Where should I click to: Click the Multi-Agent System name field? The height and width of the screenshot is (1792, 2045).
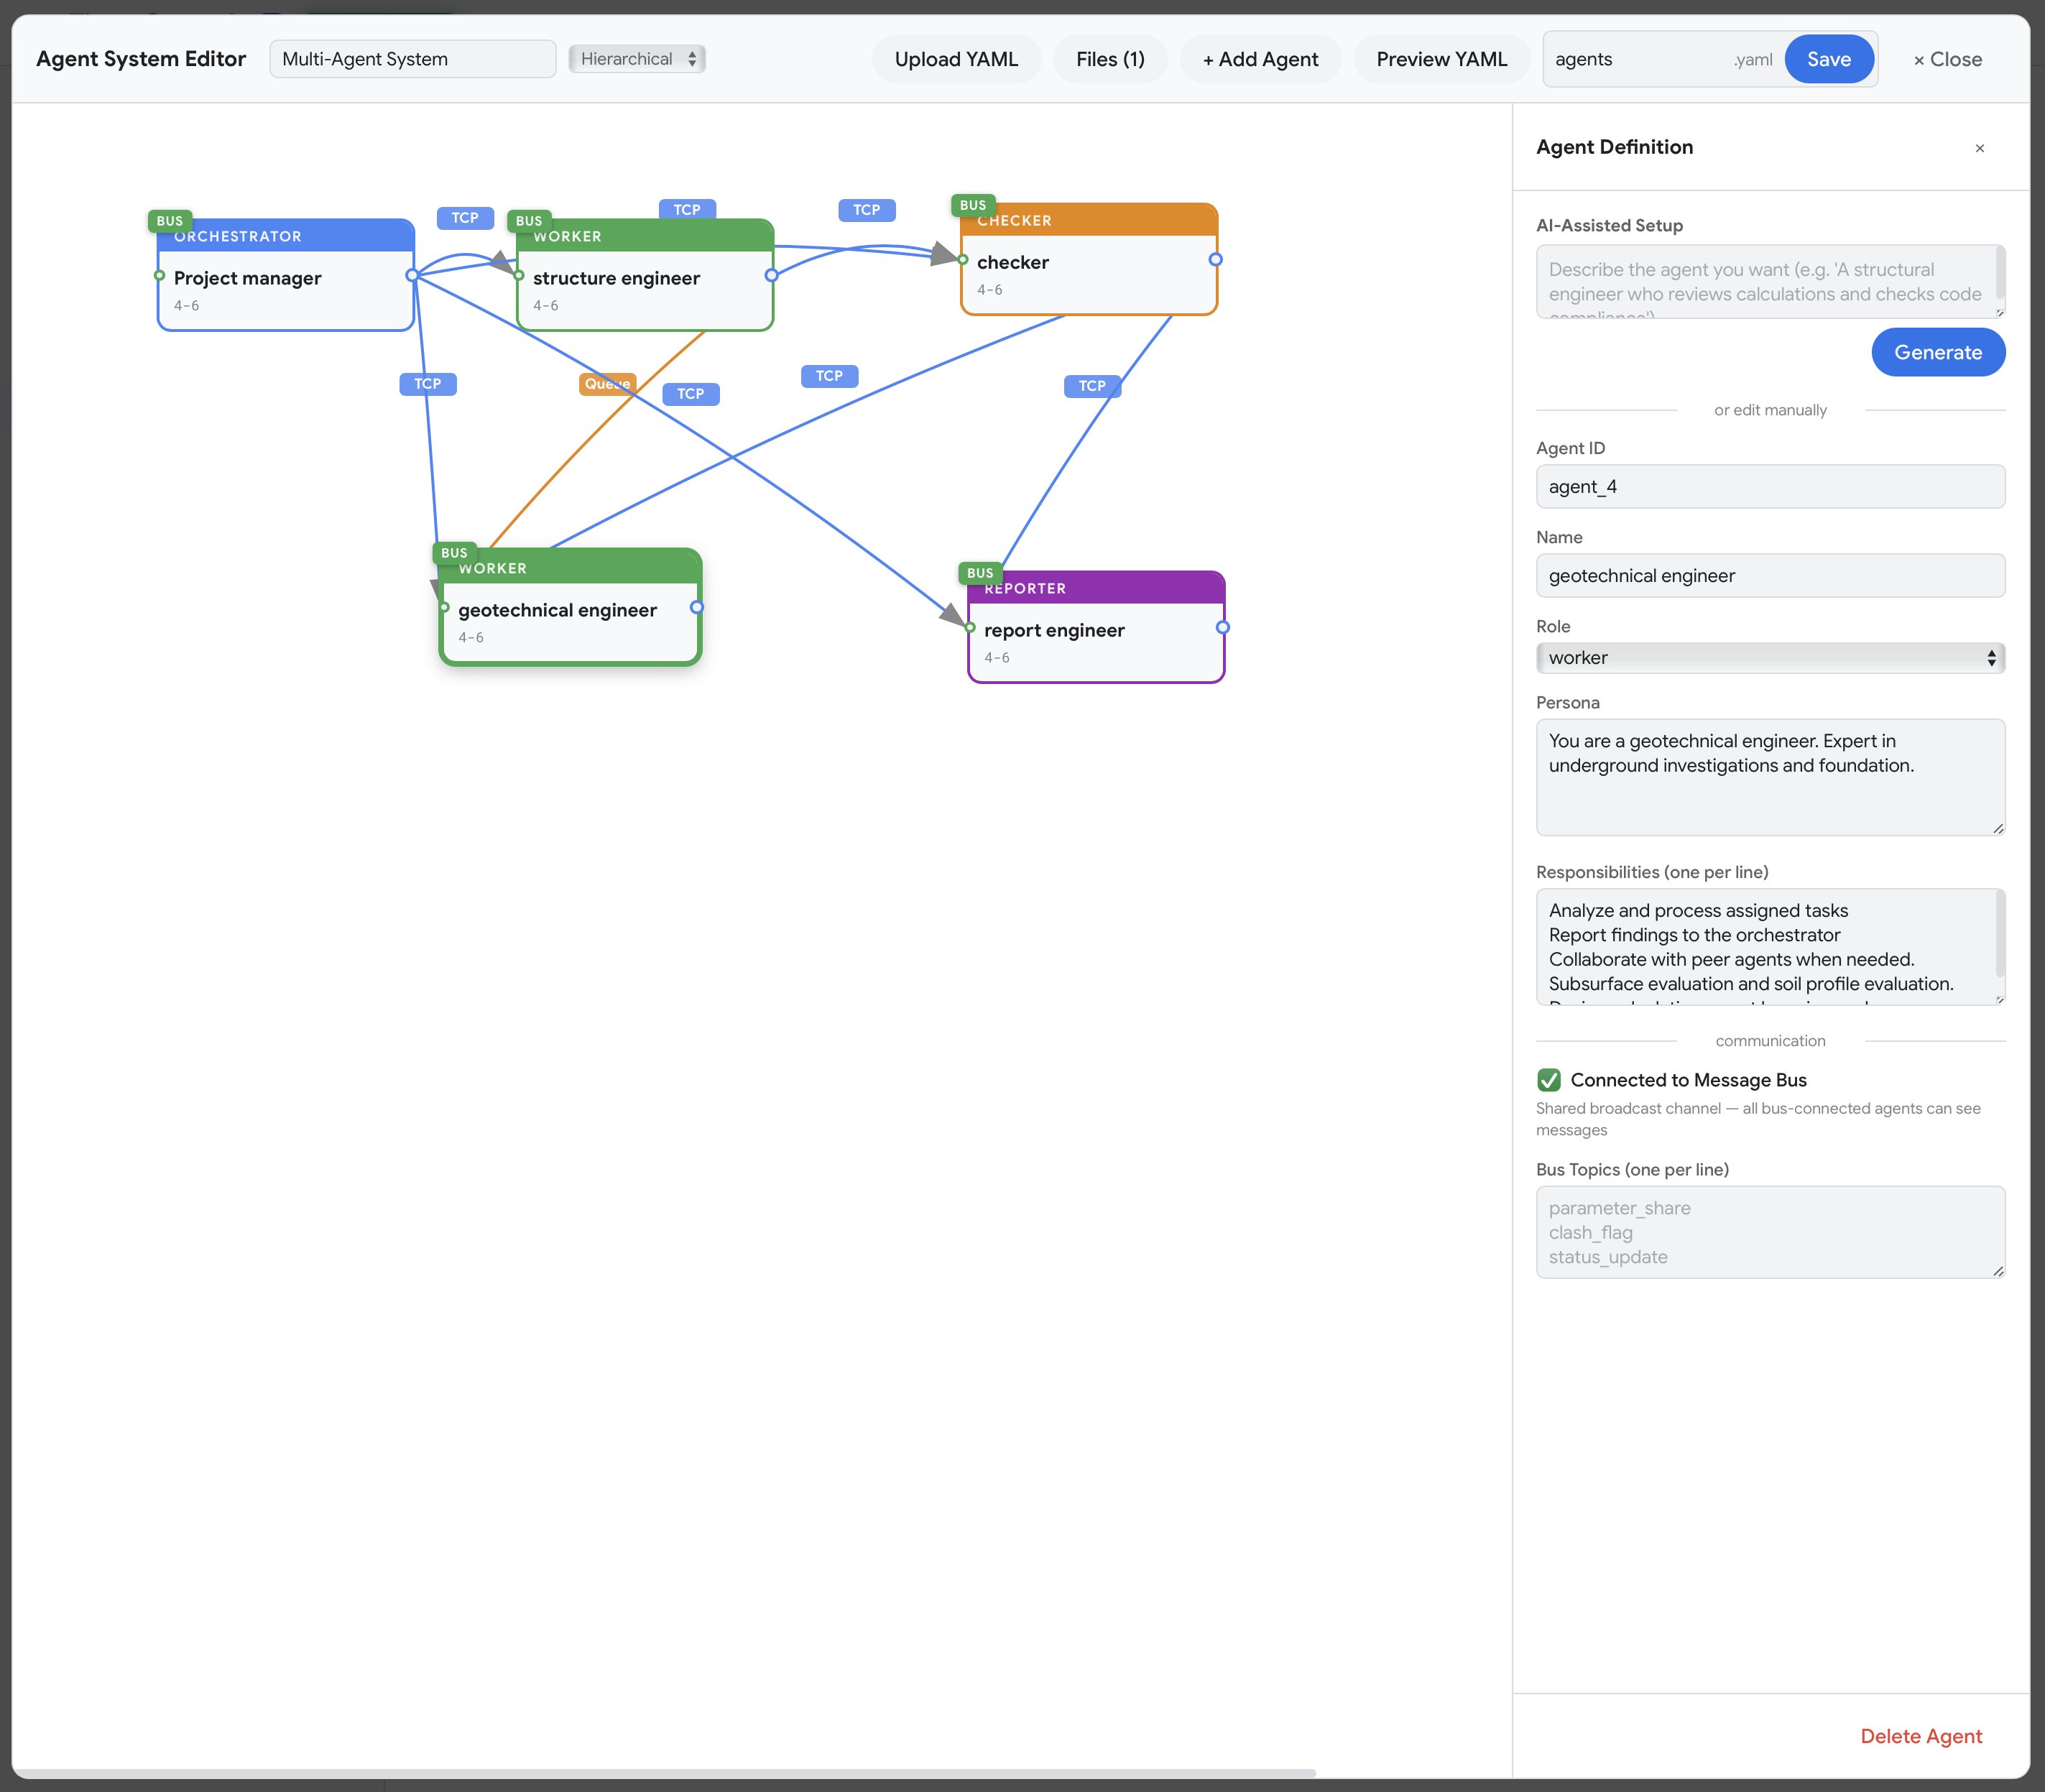[412, 59]
